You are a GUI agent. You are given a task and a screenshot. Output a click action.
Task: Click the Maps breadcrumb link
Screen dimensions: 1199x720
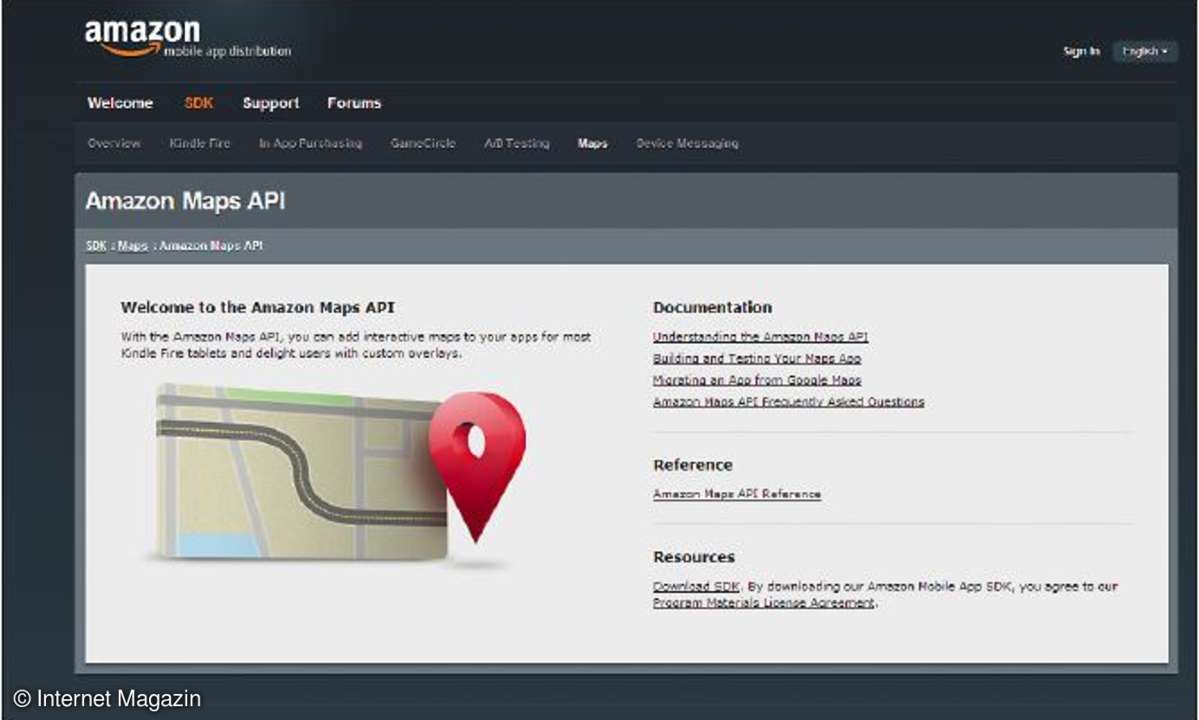(132, 245)
